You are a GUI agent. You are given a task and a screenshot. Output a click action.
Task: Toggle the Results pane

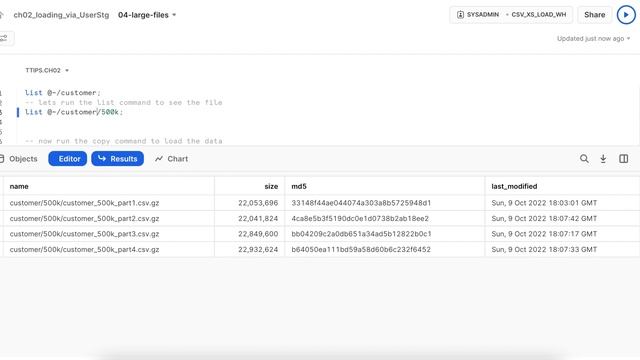[118, 159]
